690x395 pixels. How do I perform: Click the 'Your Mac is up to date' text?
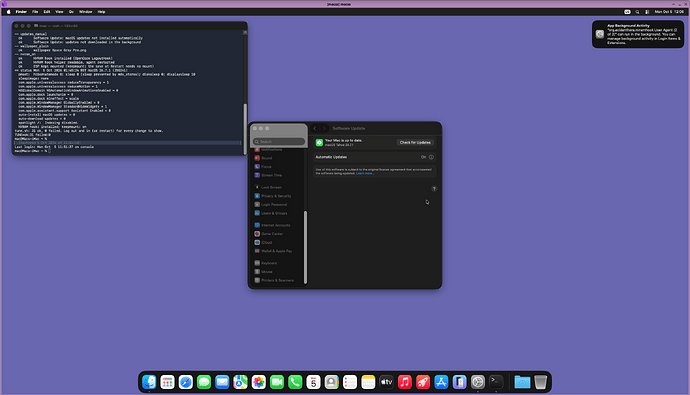click(343, 140)
